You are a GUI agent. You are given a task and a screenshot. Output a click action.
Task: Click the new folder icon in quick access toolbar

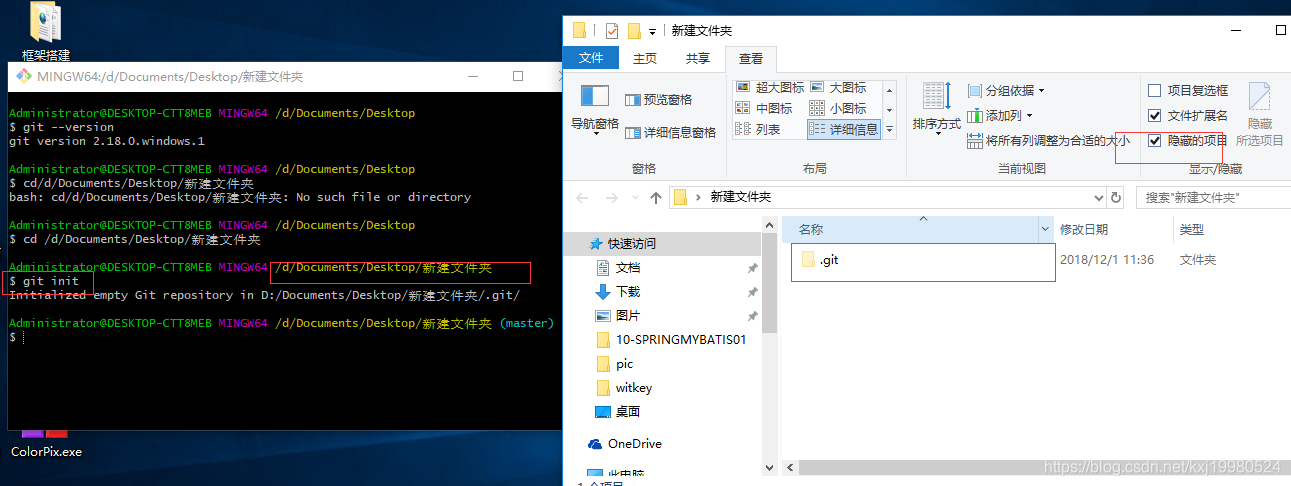coord(634,31)
